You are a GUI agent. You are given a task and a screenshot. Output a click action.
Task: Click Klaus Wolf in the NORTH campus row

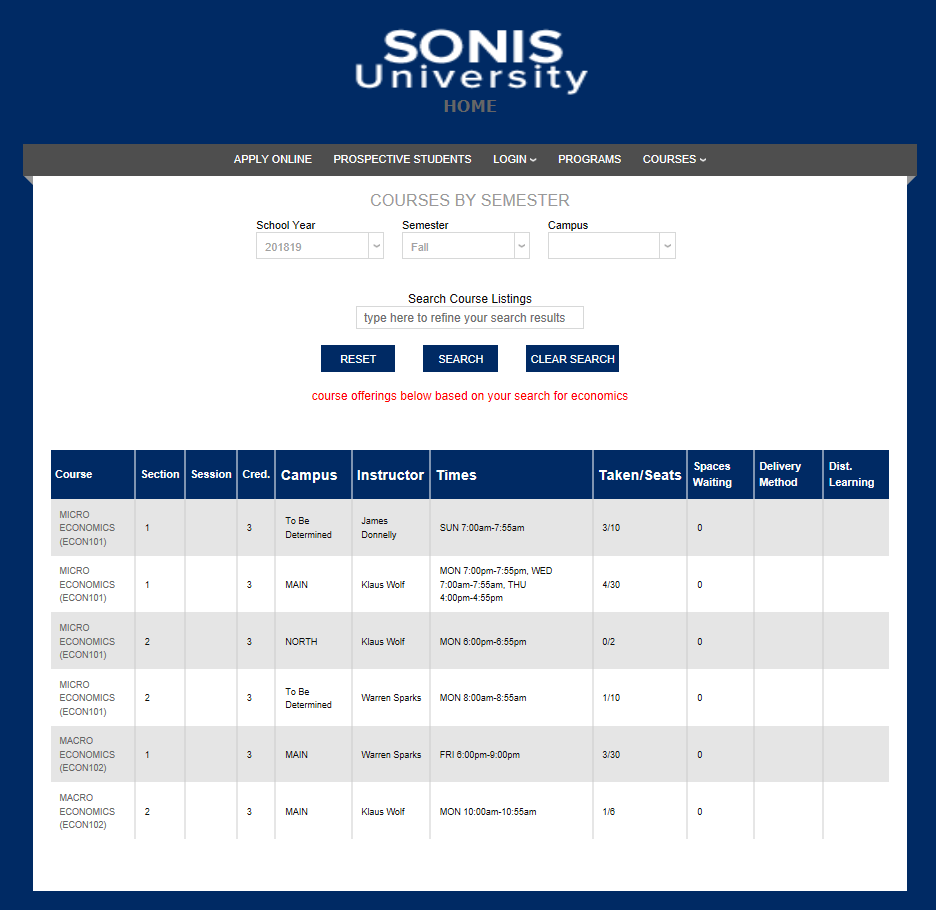(x=383, y=642)
